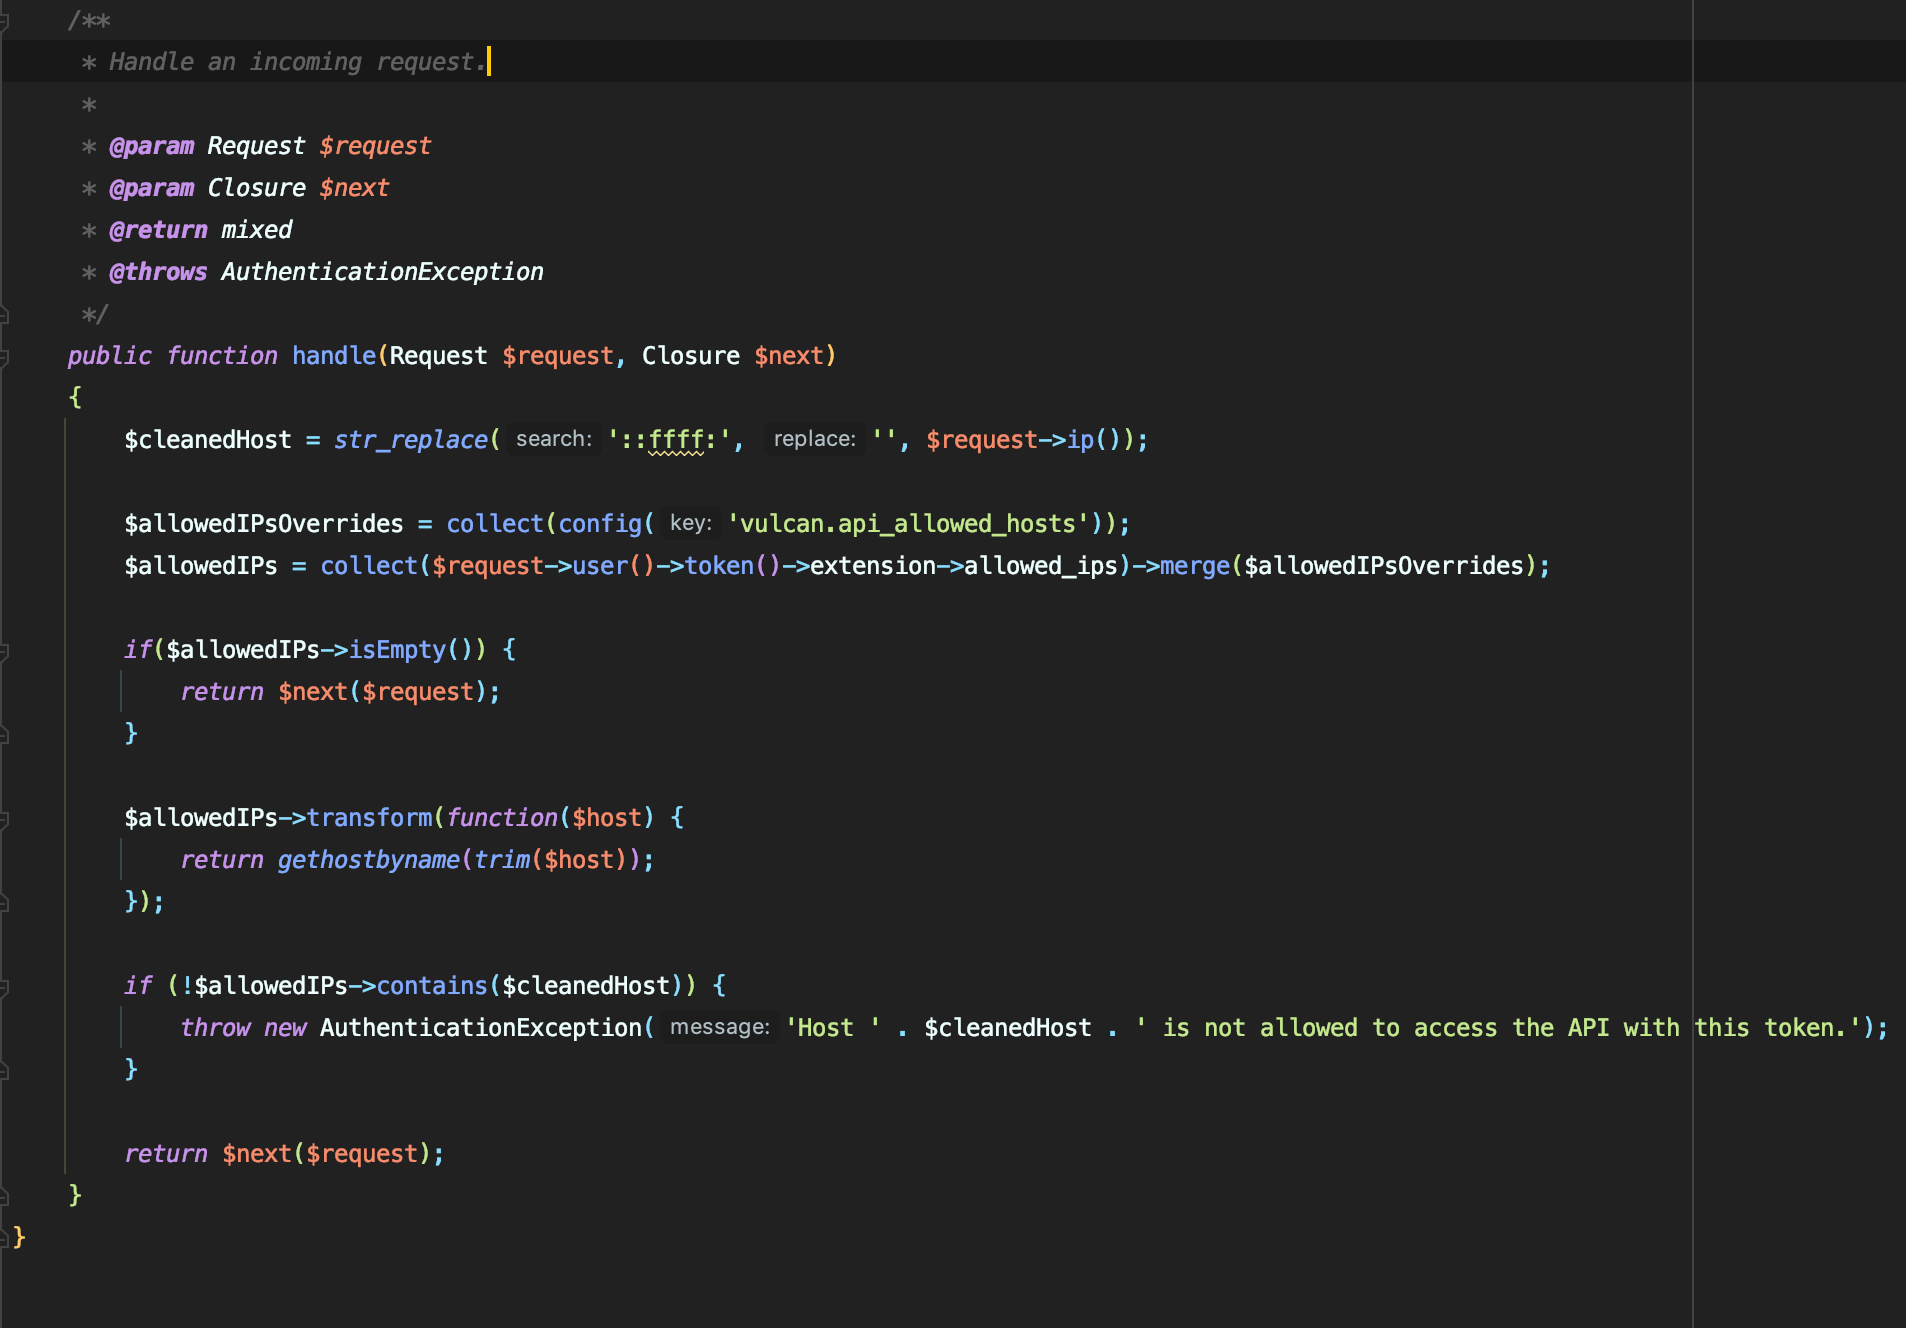The image size is (1906, 1328).
Task: Place cursor on the @throws doc tag
Action: point(158,272)
